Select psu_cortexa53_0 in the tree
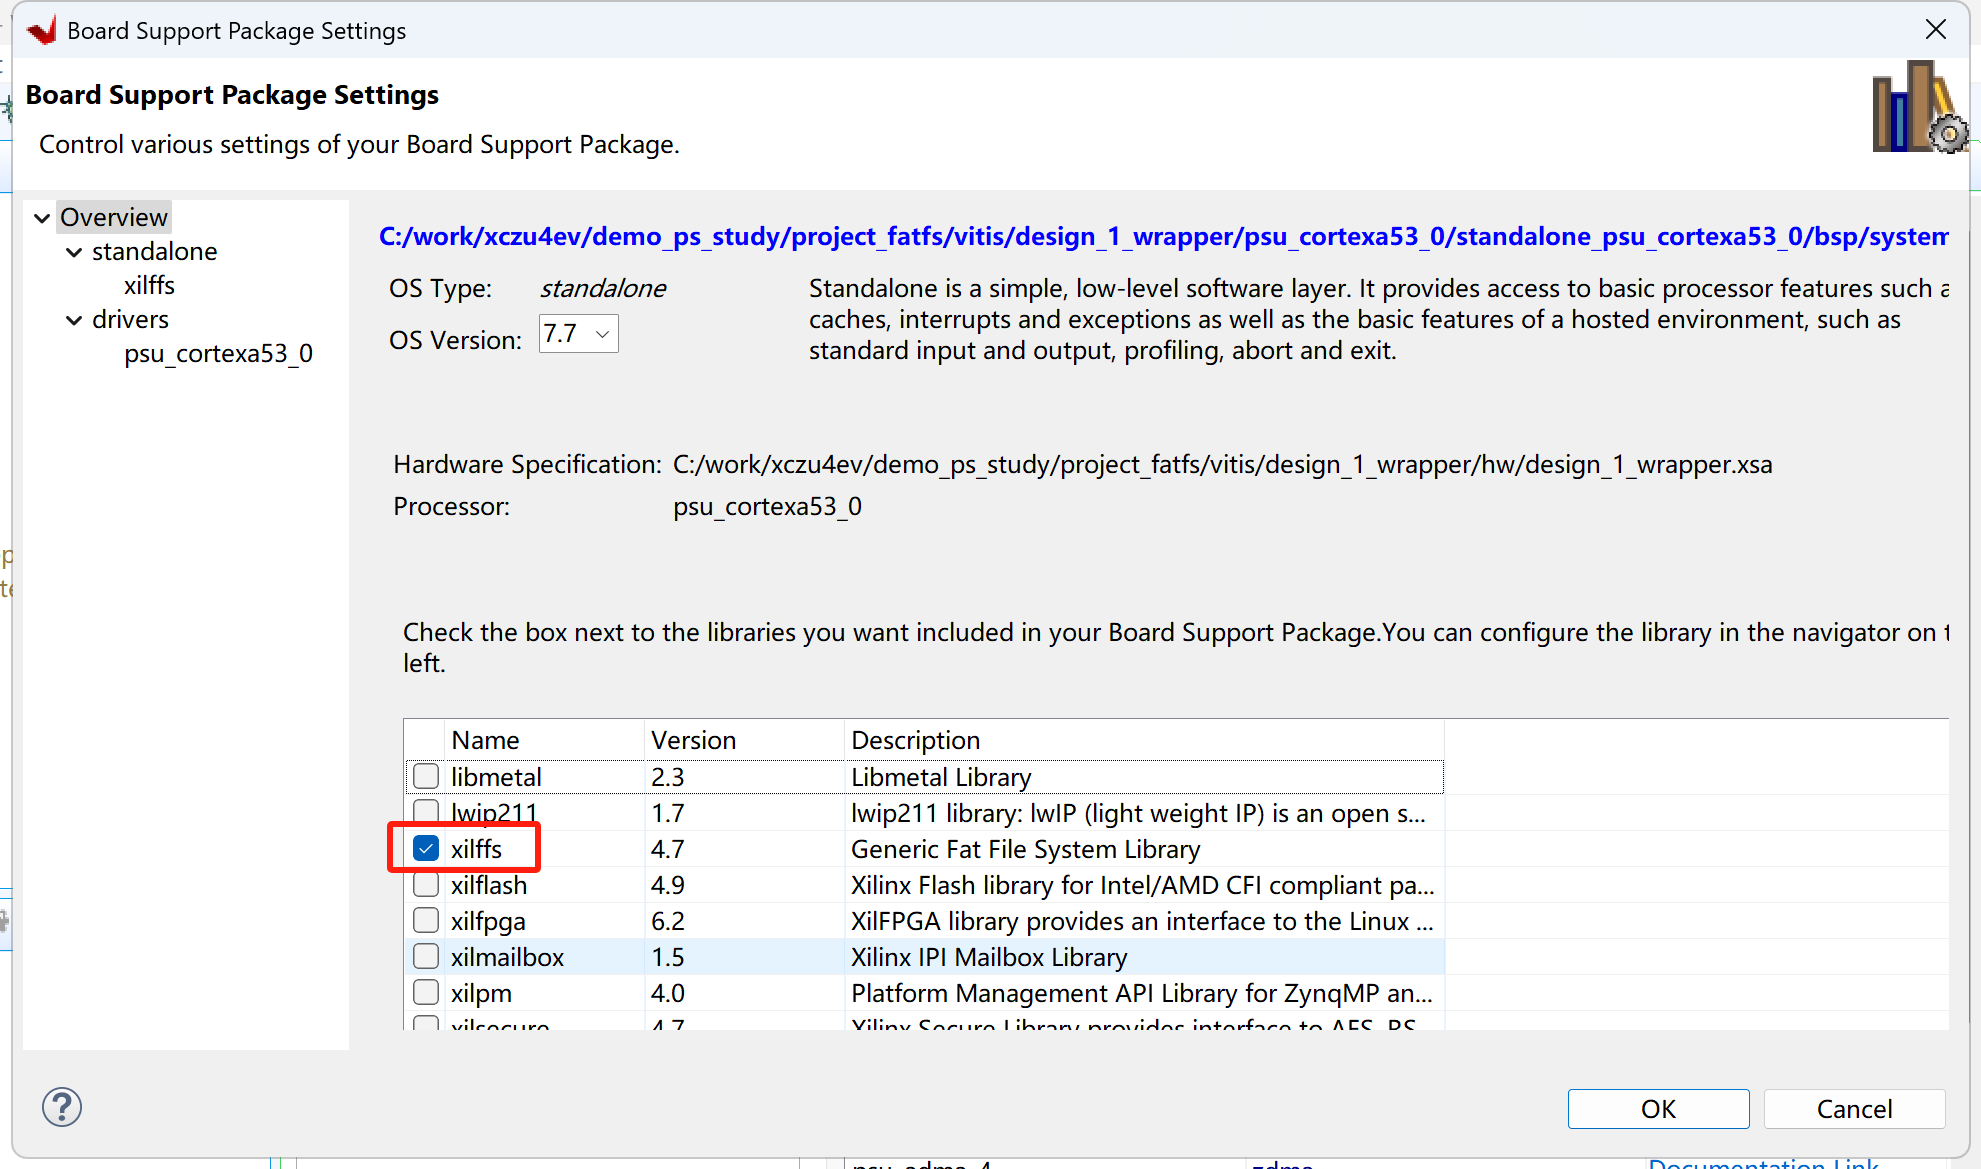 pos(218,354)
